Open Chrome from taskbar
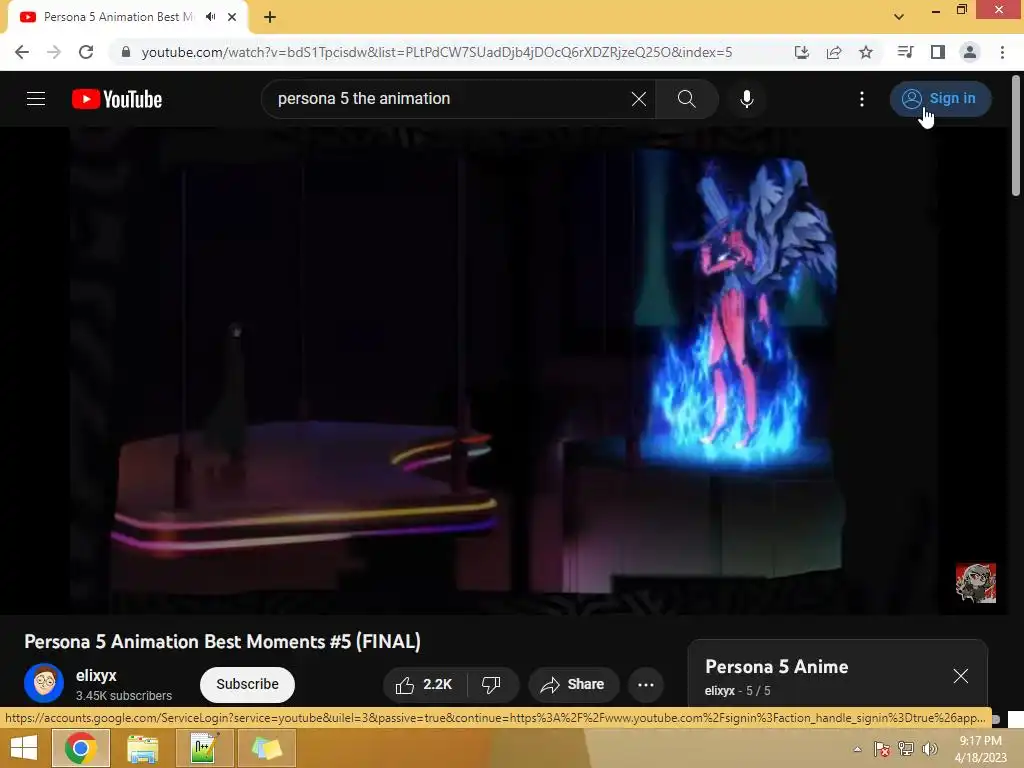This screenshot has width=1024, height=768. [80, 748]
